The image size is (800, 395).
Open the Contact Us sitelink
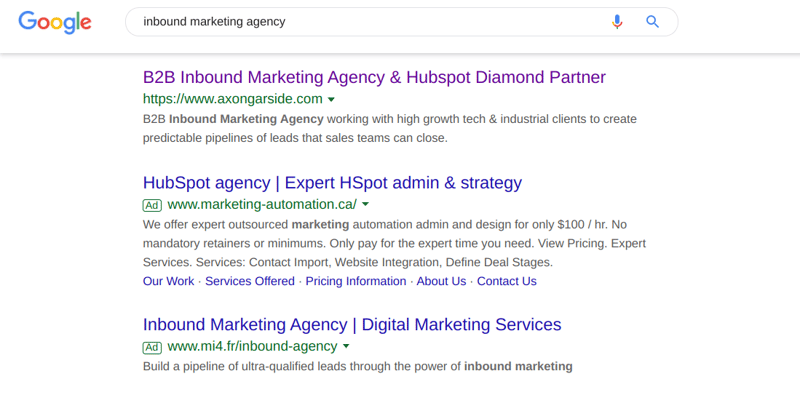pyautogui.click(x=507, y=281)
